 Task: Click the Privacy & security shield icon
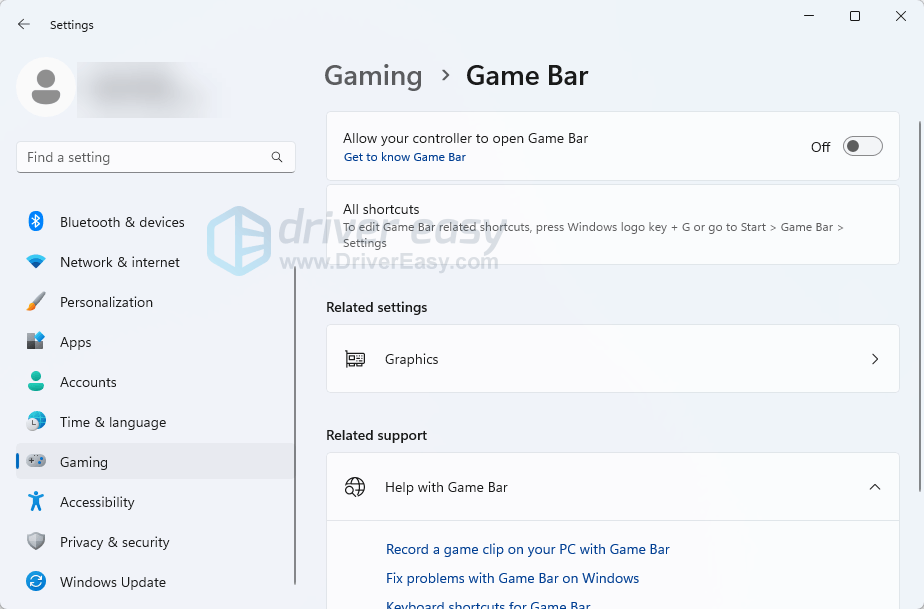click(36, 542)
